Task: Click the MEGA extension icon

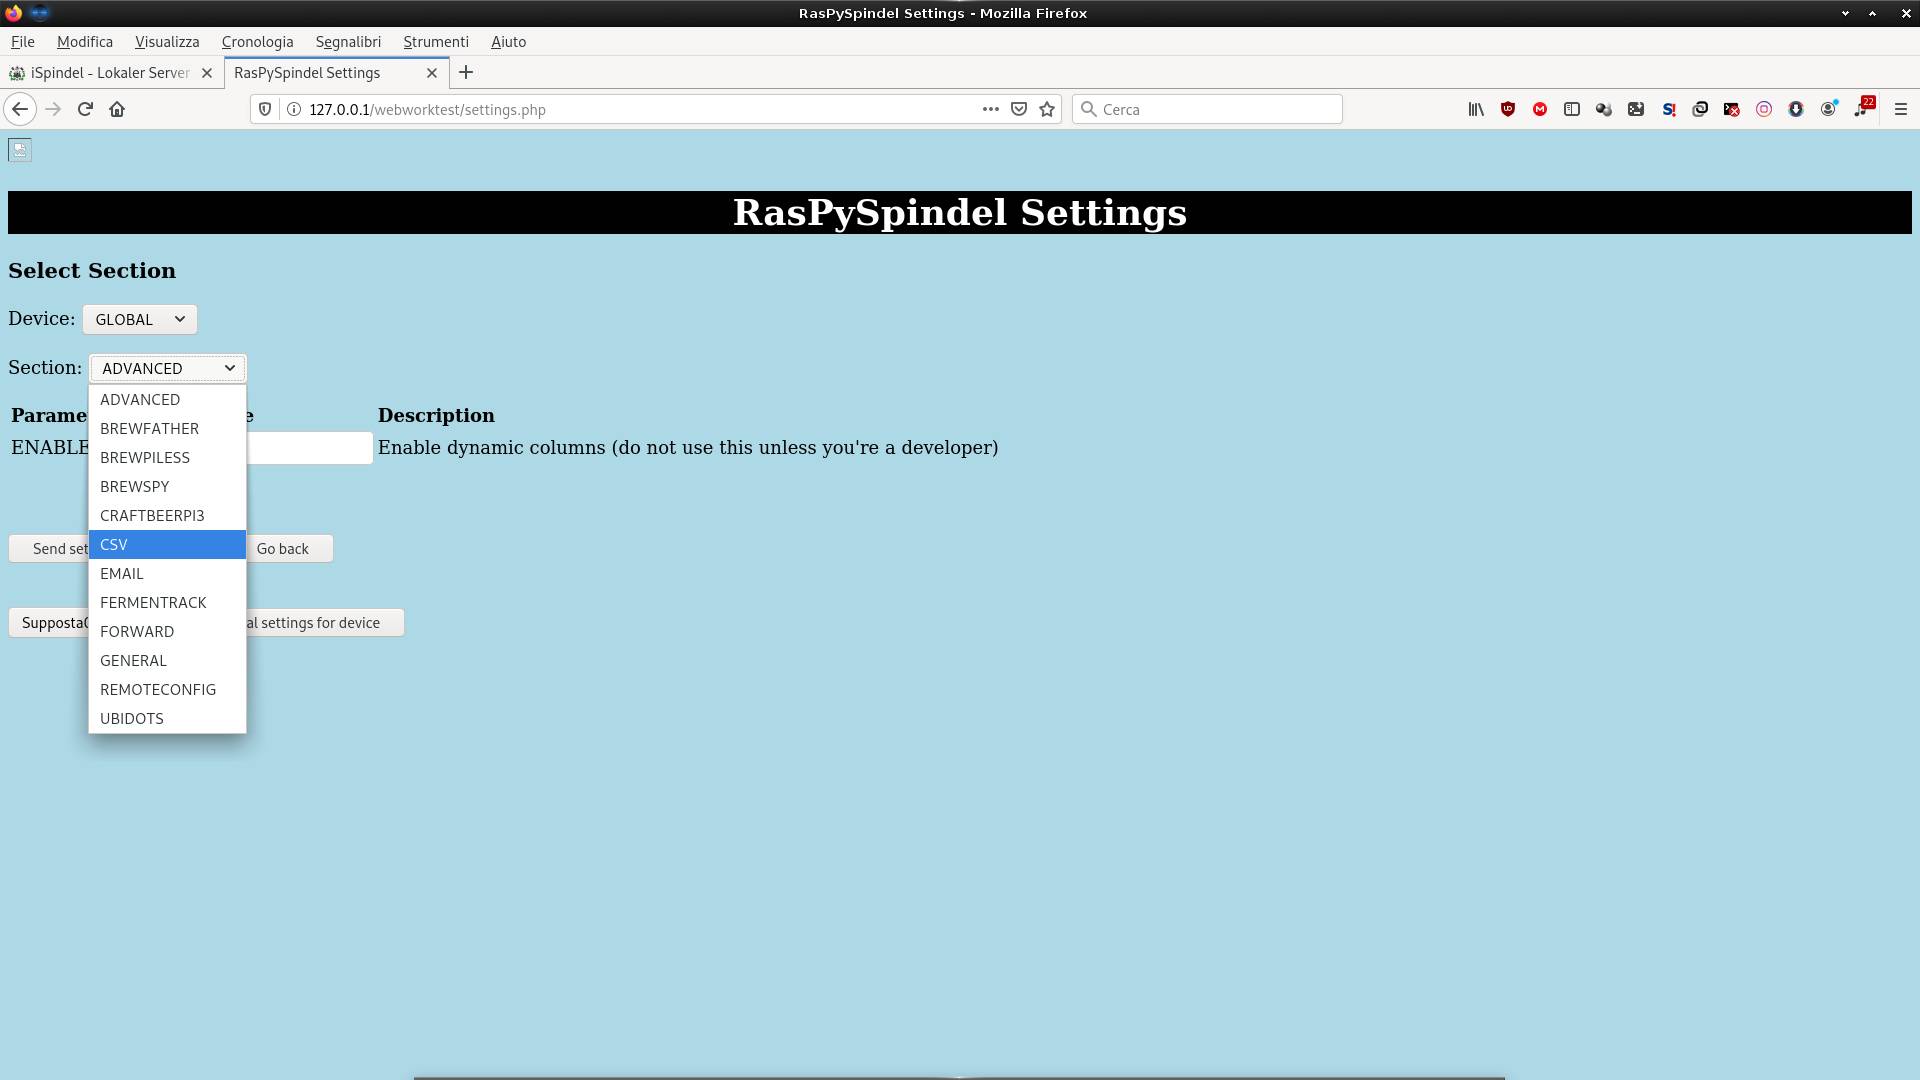Action: tap(1540, 110)
